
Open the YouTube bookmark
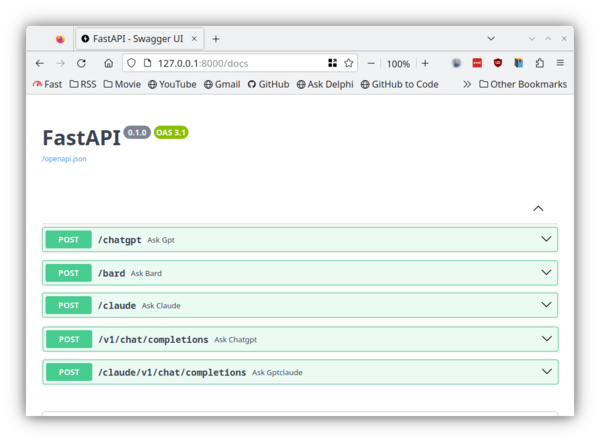[172, 84]
